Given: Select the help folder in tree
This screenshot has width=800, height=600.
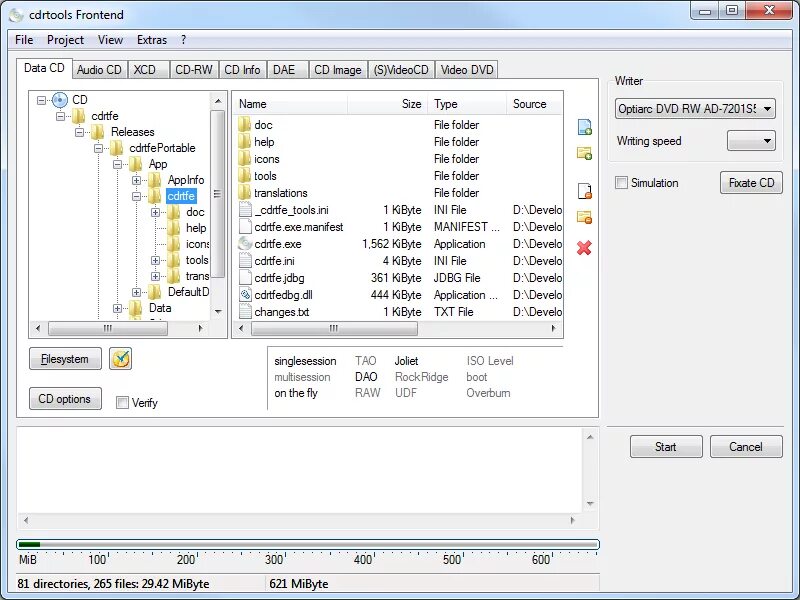Looking at the screenshot, I should [196, 228].
